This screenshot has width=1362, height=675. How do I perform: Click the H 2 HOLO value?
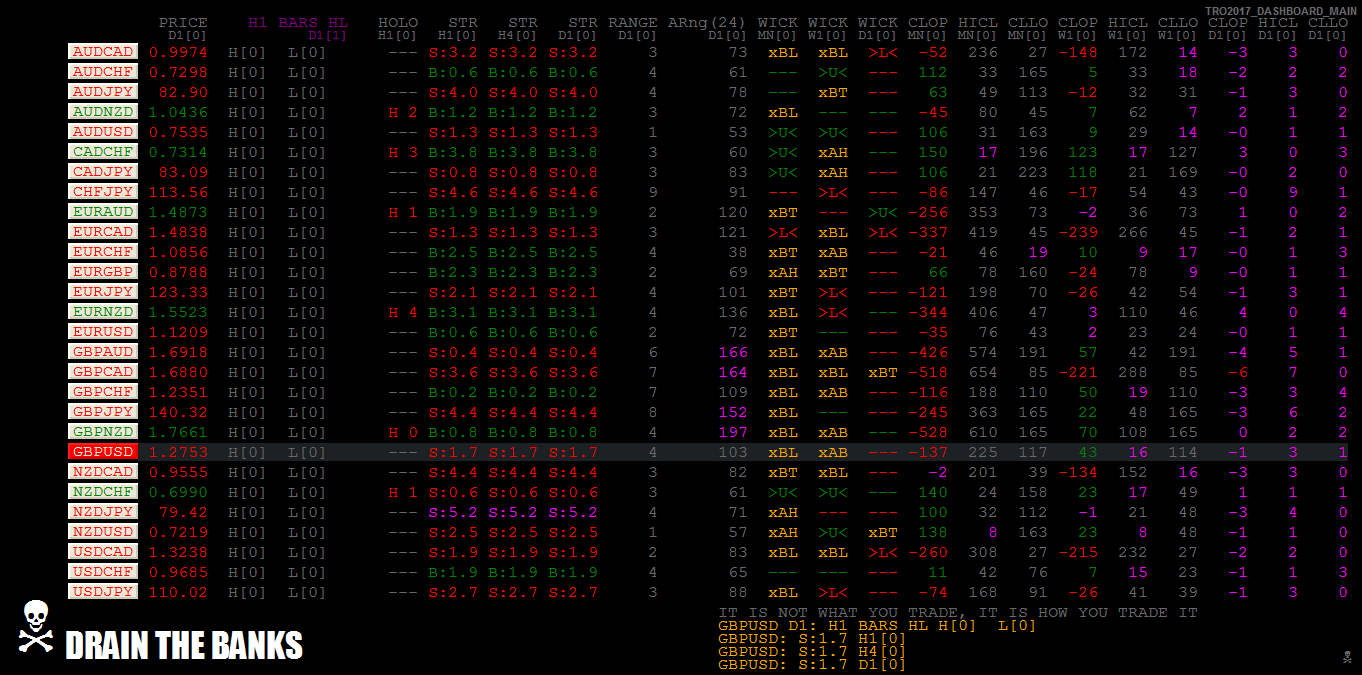[x=403, y=112]
